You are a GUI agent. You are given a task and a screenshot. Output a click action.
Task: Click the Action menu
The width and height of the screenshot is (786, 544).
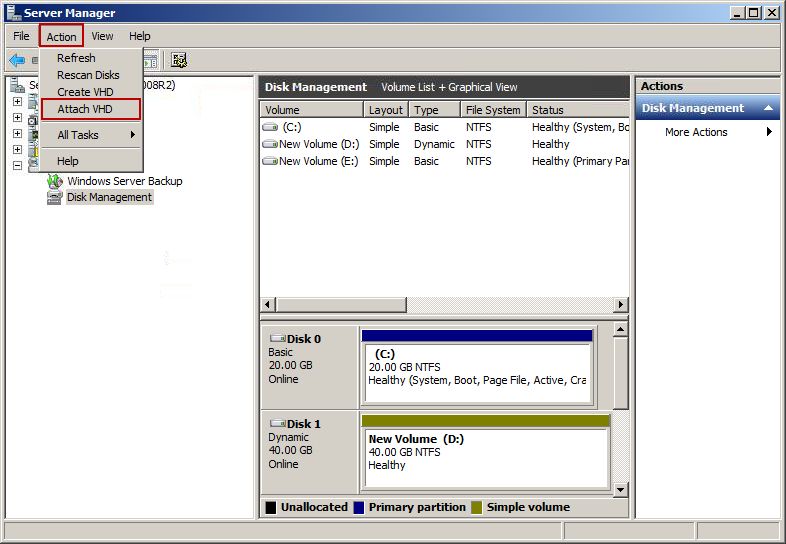coord(62,37)
